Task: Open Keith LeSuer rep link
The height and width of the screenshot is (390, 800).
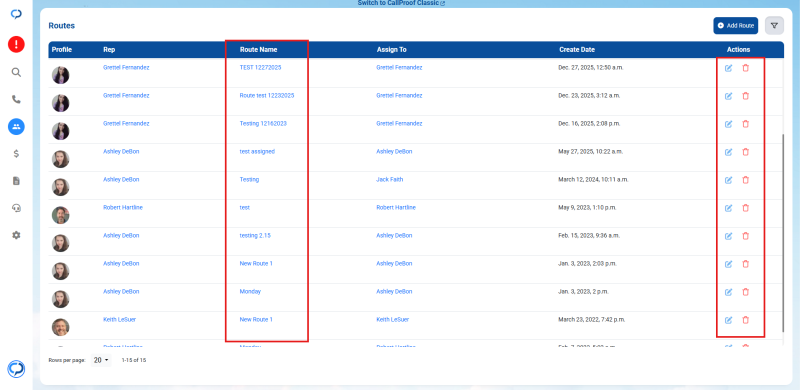Action: click(x=119, y=320)
